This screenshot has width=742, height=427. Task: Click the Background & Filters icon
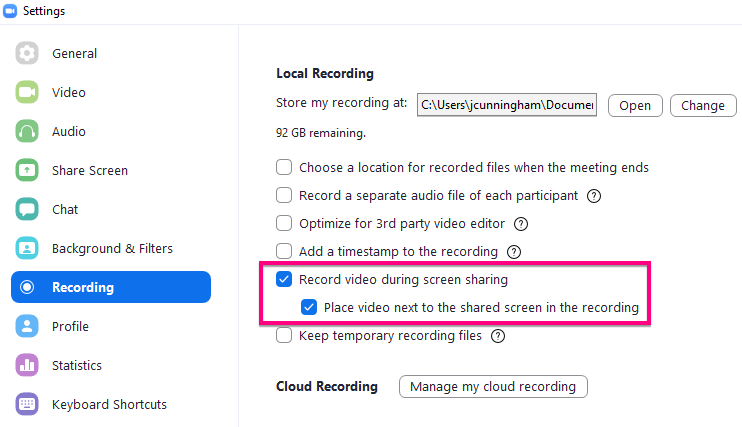pos(27,249)
